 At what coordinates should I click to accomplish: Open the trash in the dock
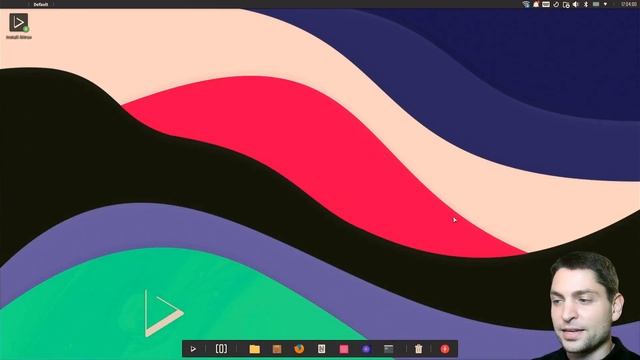click(419, 349)
